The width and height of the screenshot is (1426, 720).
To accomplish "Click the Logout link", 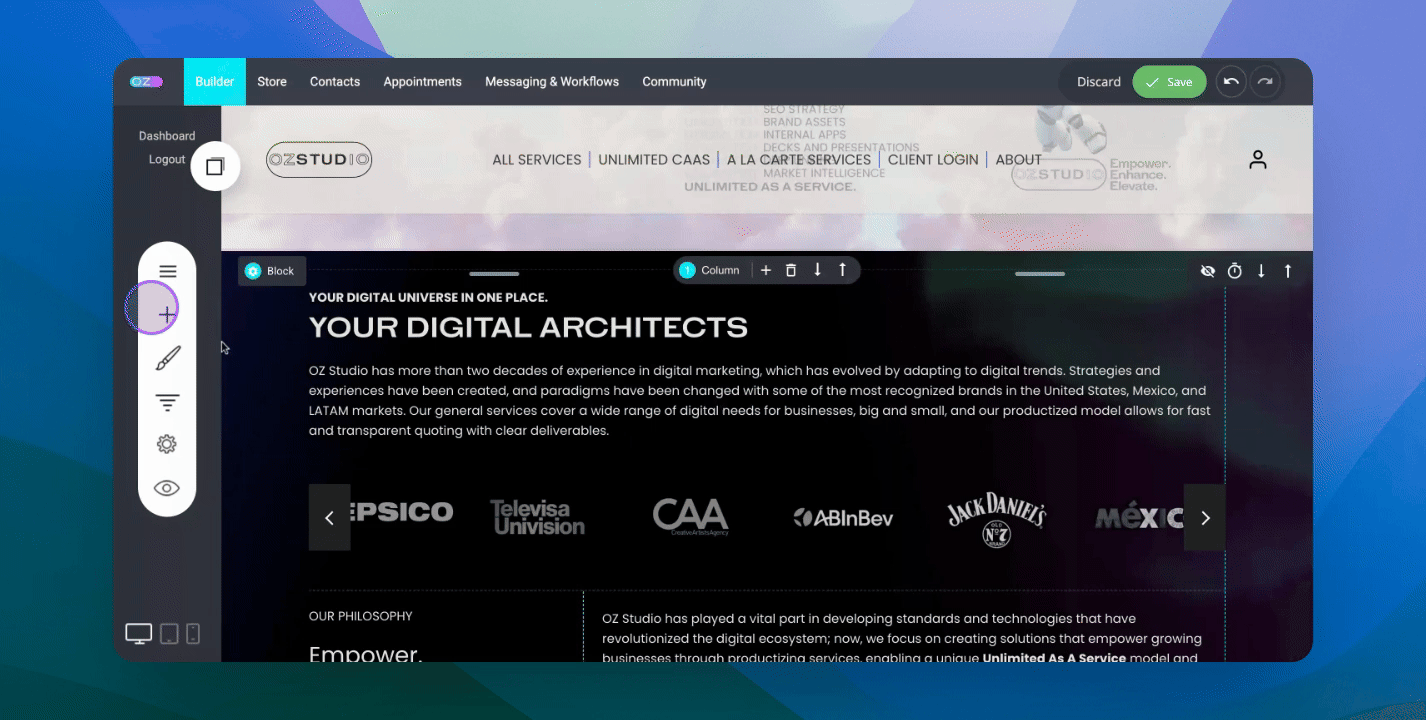I will coord(167,160).
